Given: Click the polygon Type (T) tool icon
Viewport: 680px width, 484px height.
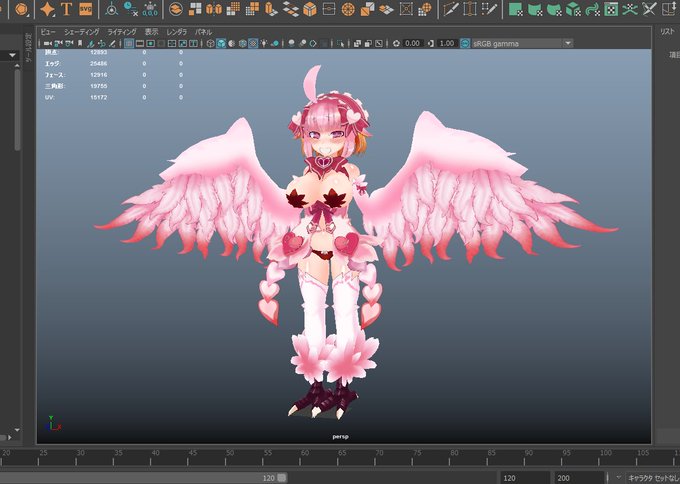Looking at the screenshot, I should pos(66,9).
